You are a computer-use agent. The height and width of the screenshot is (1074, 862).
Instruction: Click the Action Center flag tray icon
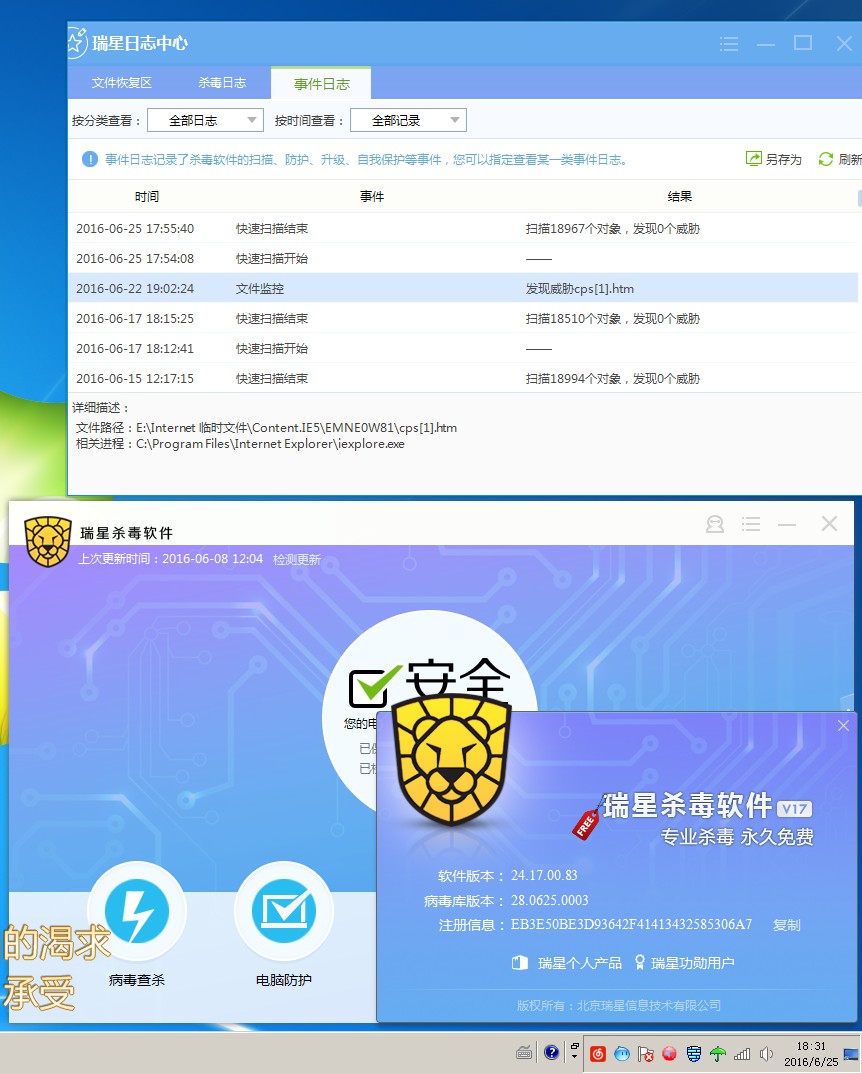pyautogui.click(x=645, y=1054)
